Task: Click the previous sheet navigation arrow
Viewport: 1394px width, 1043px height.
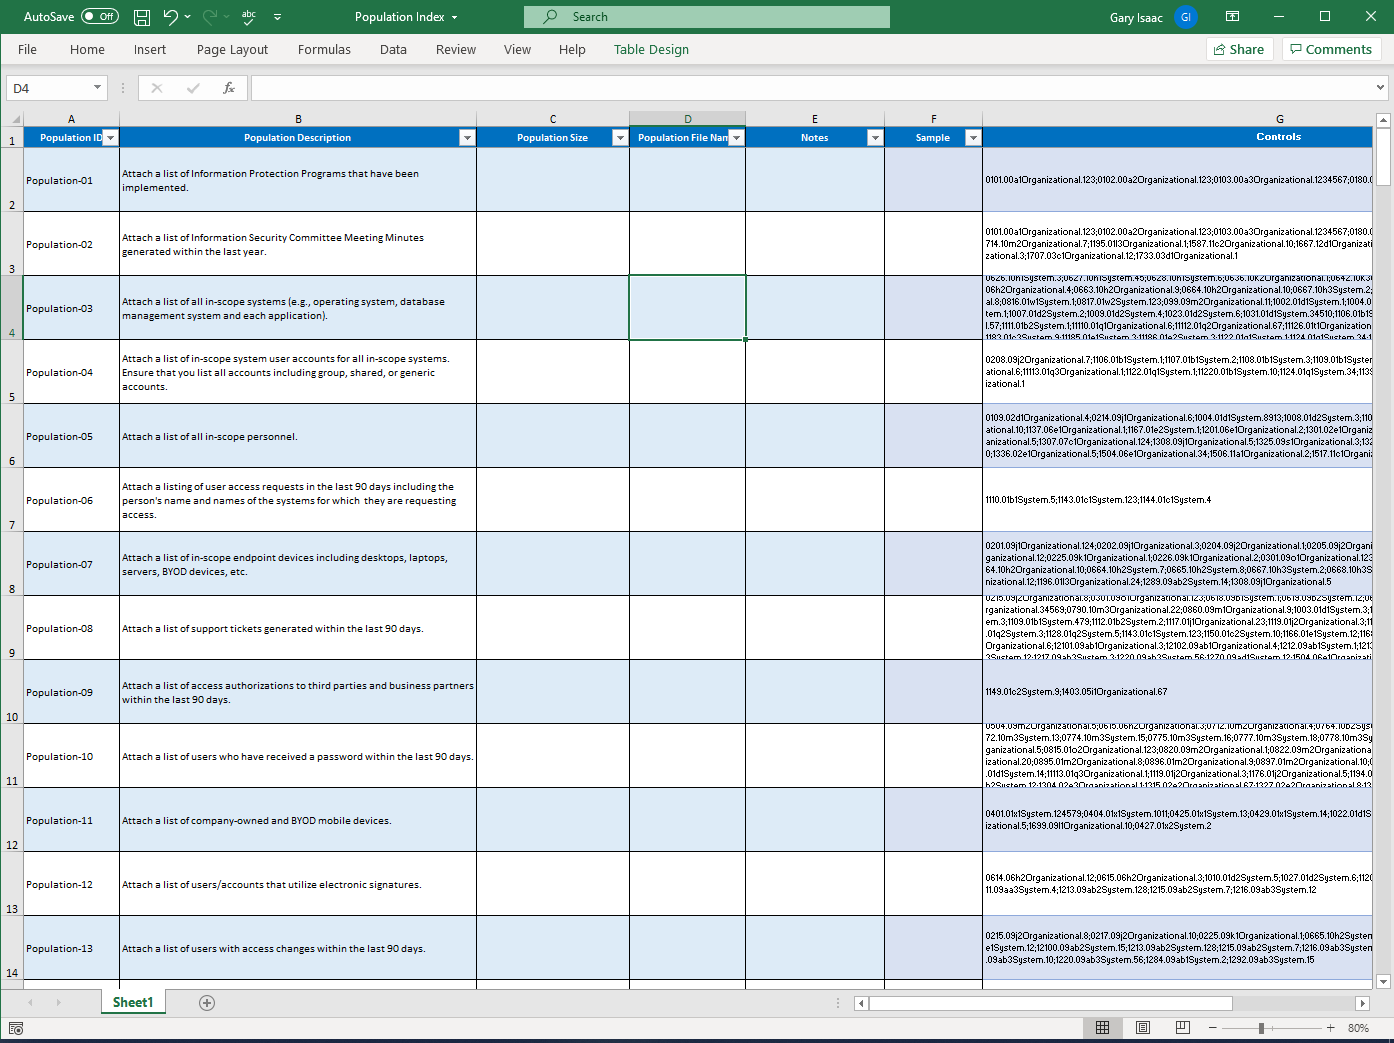Action: [x=30, y=1002]
